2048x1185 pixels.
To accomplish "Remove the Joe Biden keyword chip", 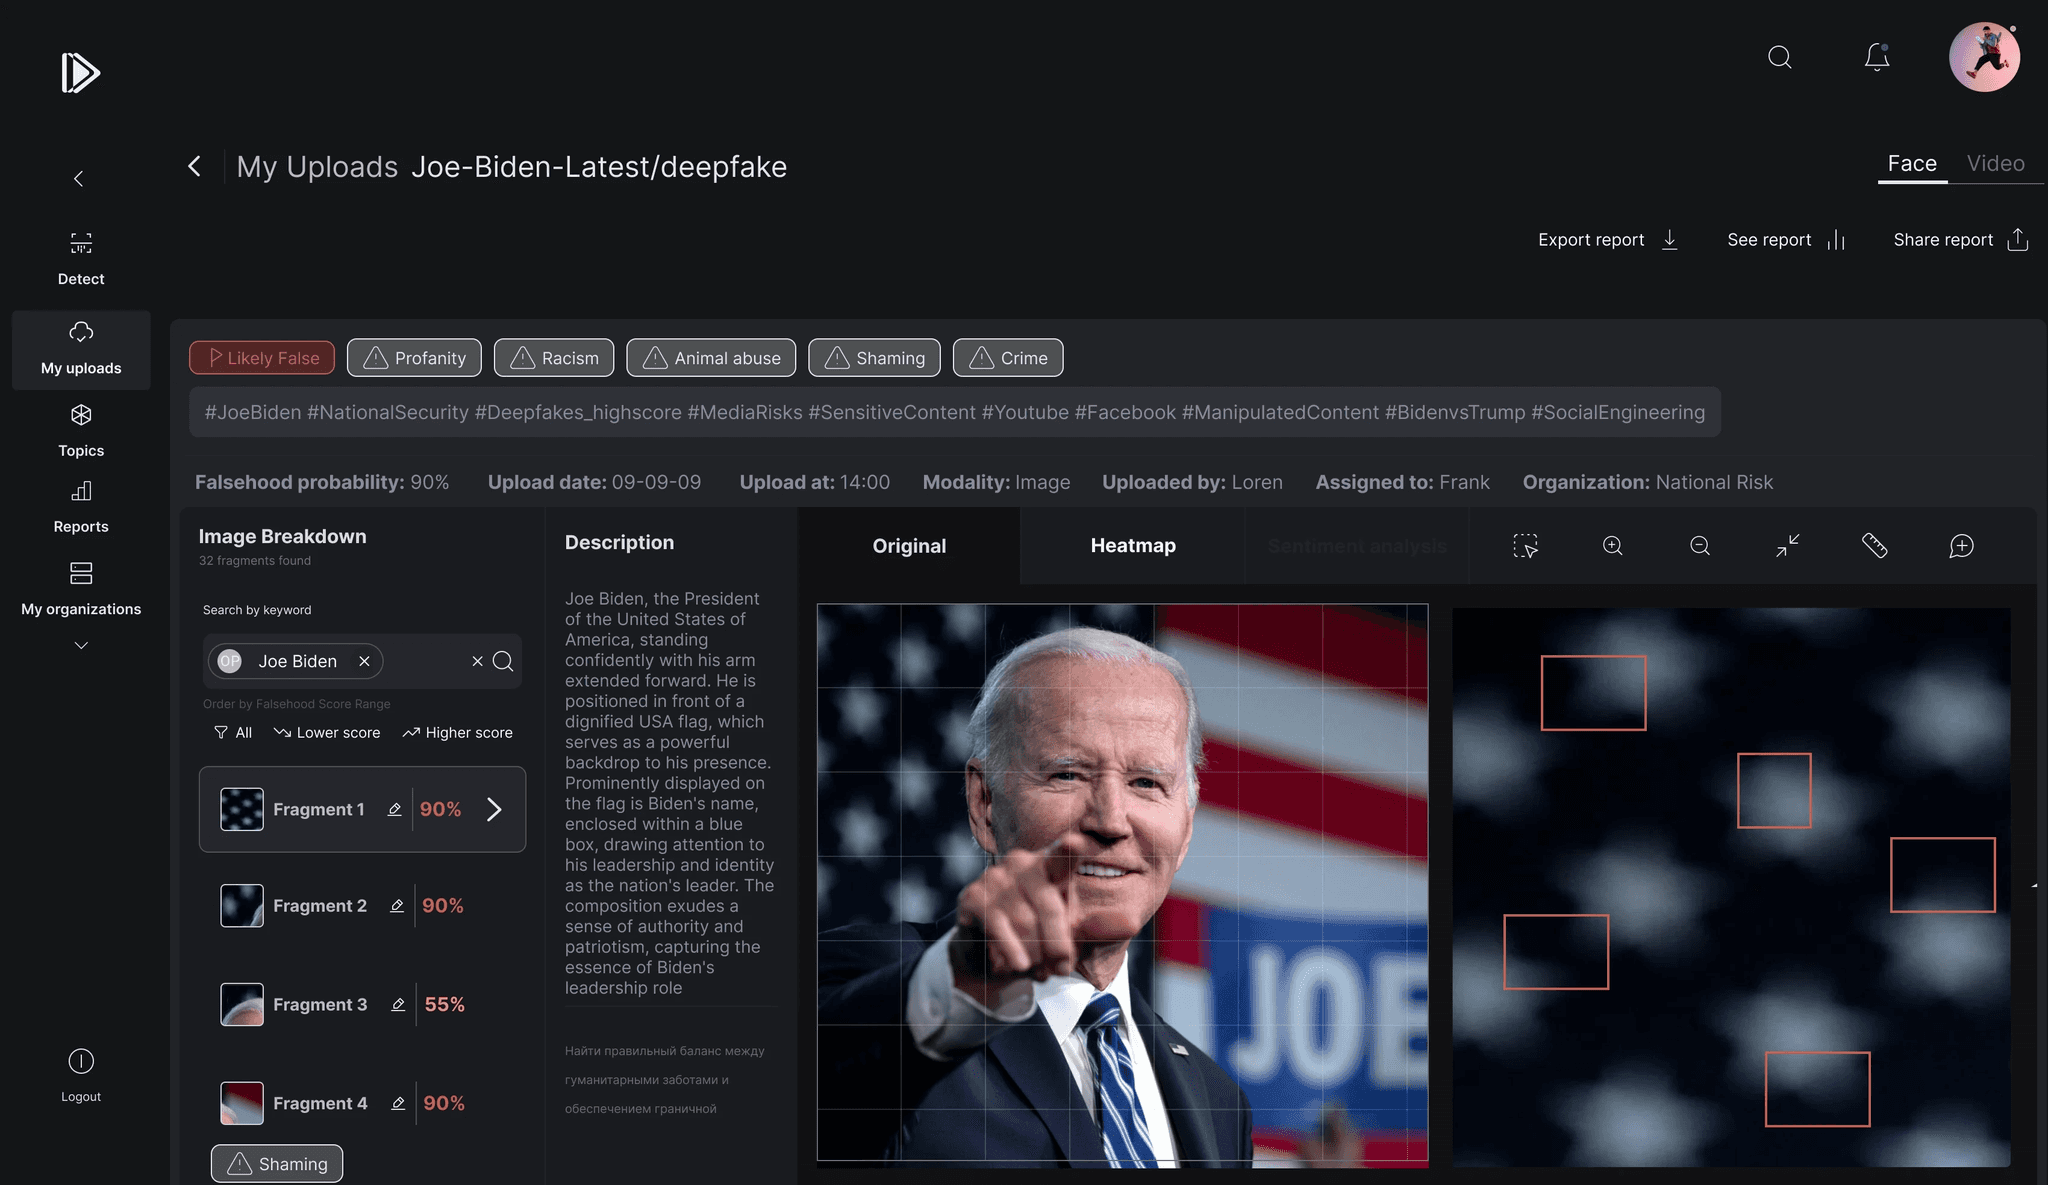I will [x=364, y=661].
